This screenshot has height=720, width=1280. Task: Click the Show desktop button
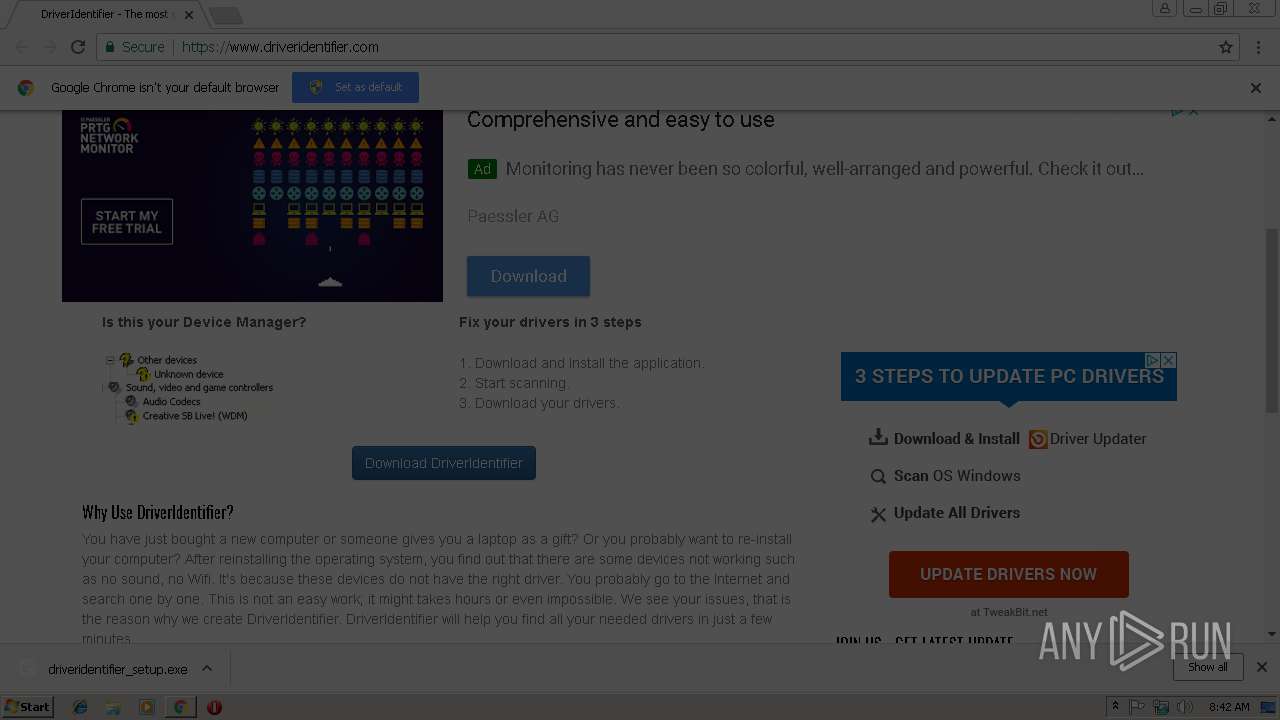point(1269,707)
